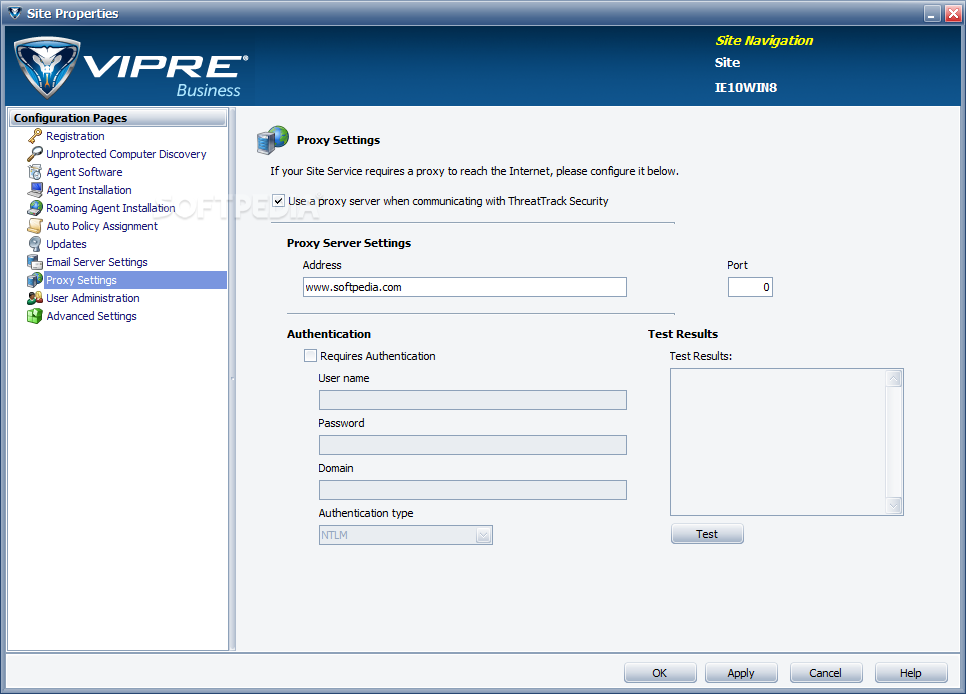Go to Agent Software page
966x694 pixels.
pos(84,172)
